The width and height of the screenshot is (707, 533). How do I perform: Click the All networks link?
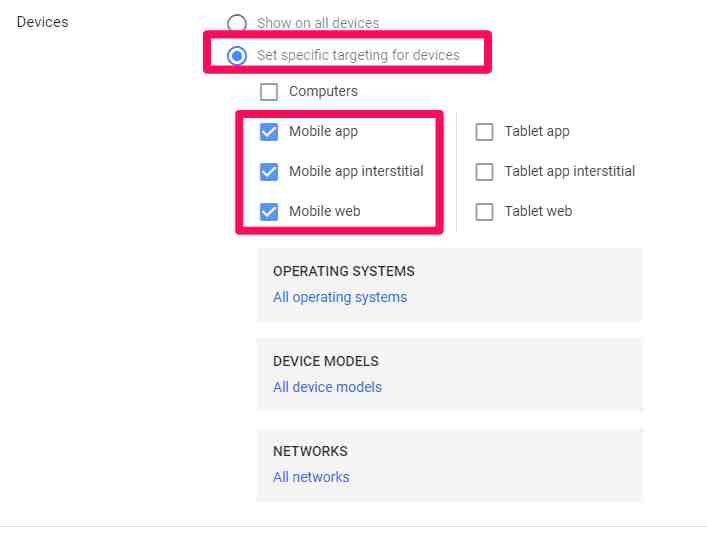pyautogui.click(x=311, y=477)
